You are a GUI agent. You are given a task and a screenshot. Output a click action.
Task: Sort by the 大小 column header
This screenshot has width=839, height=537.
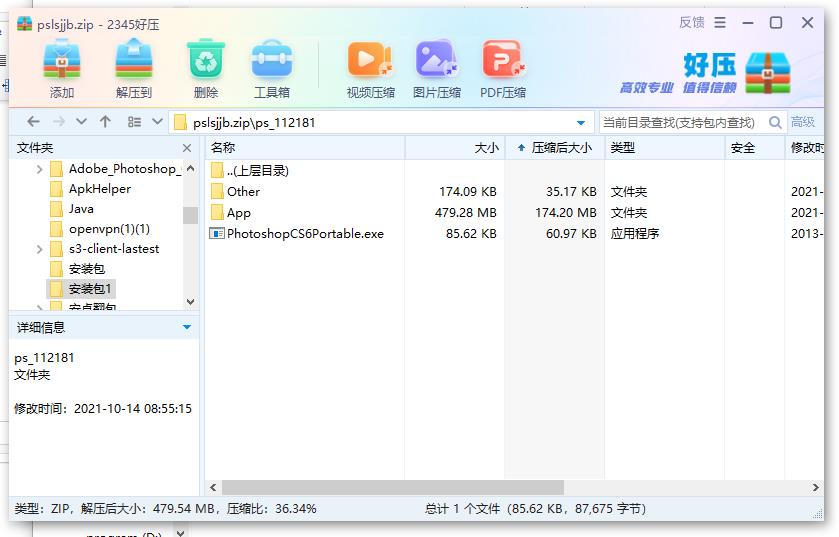tap(455, 148)
